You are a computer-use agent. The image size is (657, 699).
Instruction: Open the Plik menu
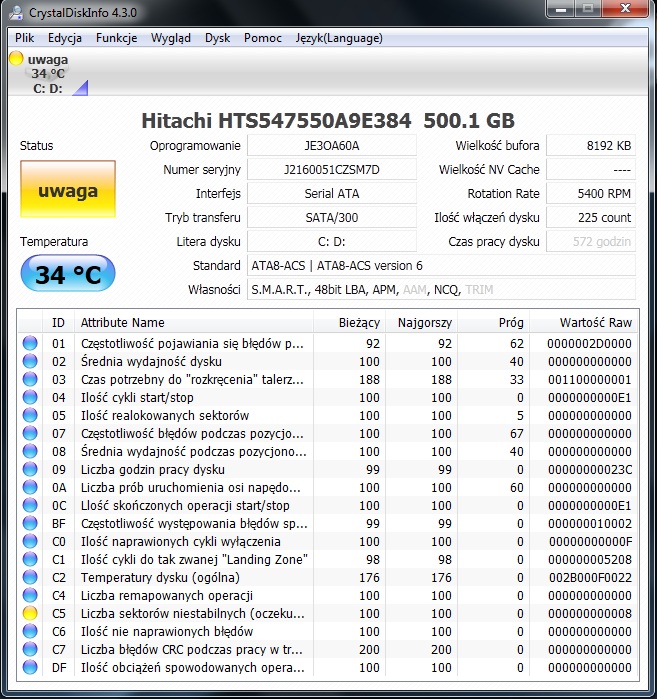coord(24,38)
